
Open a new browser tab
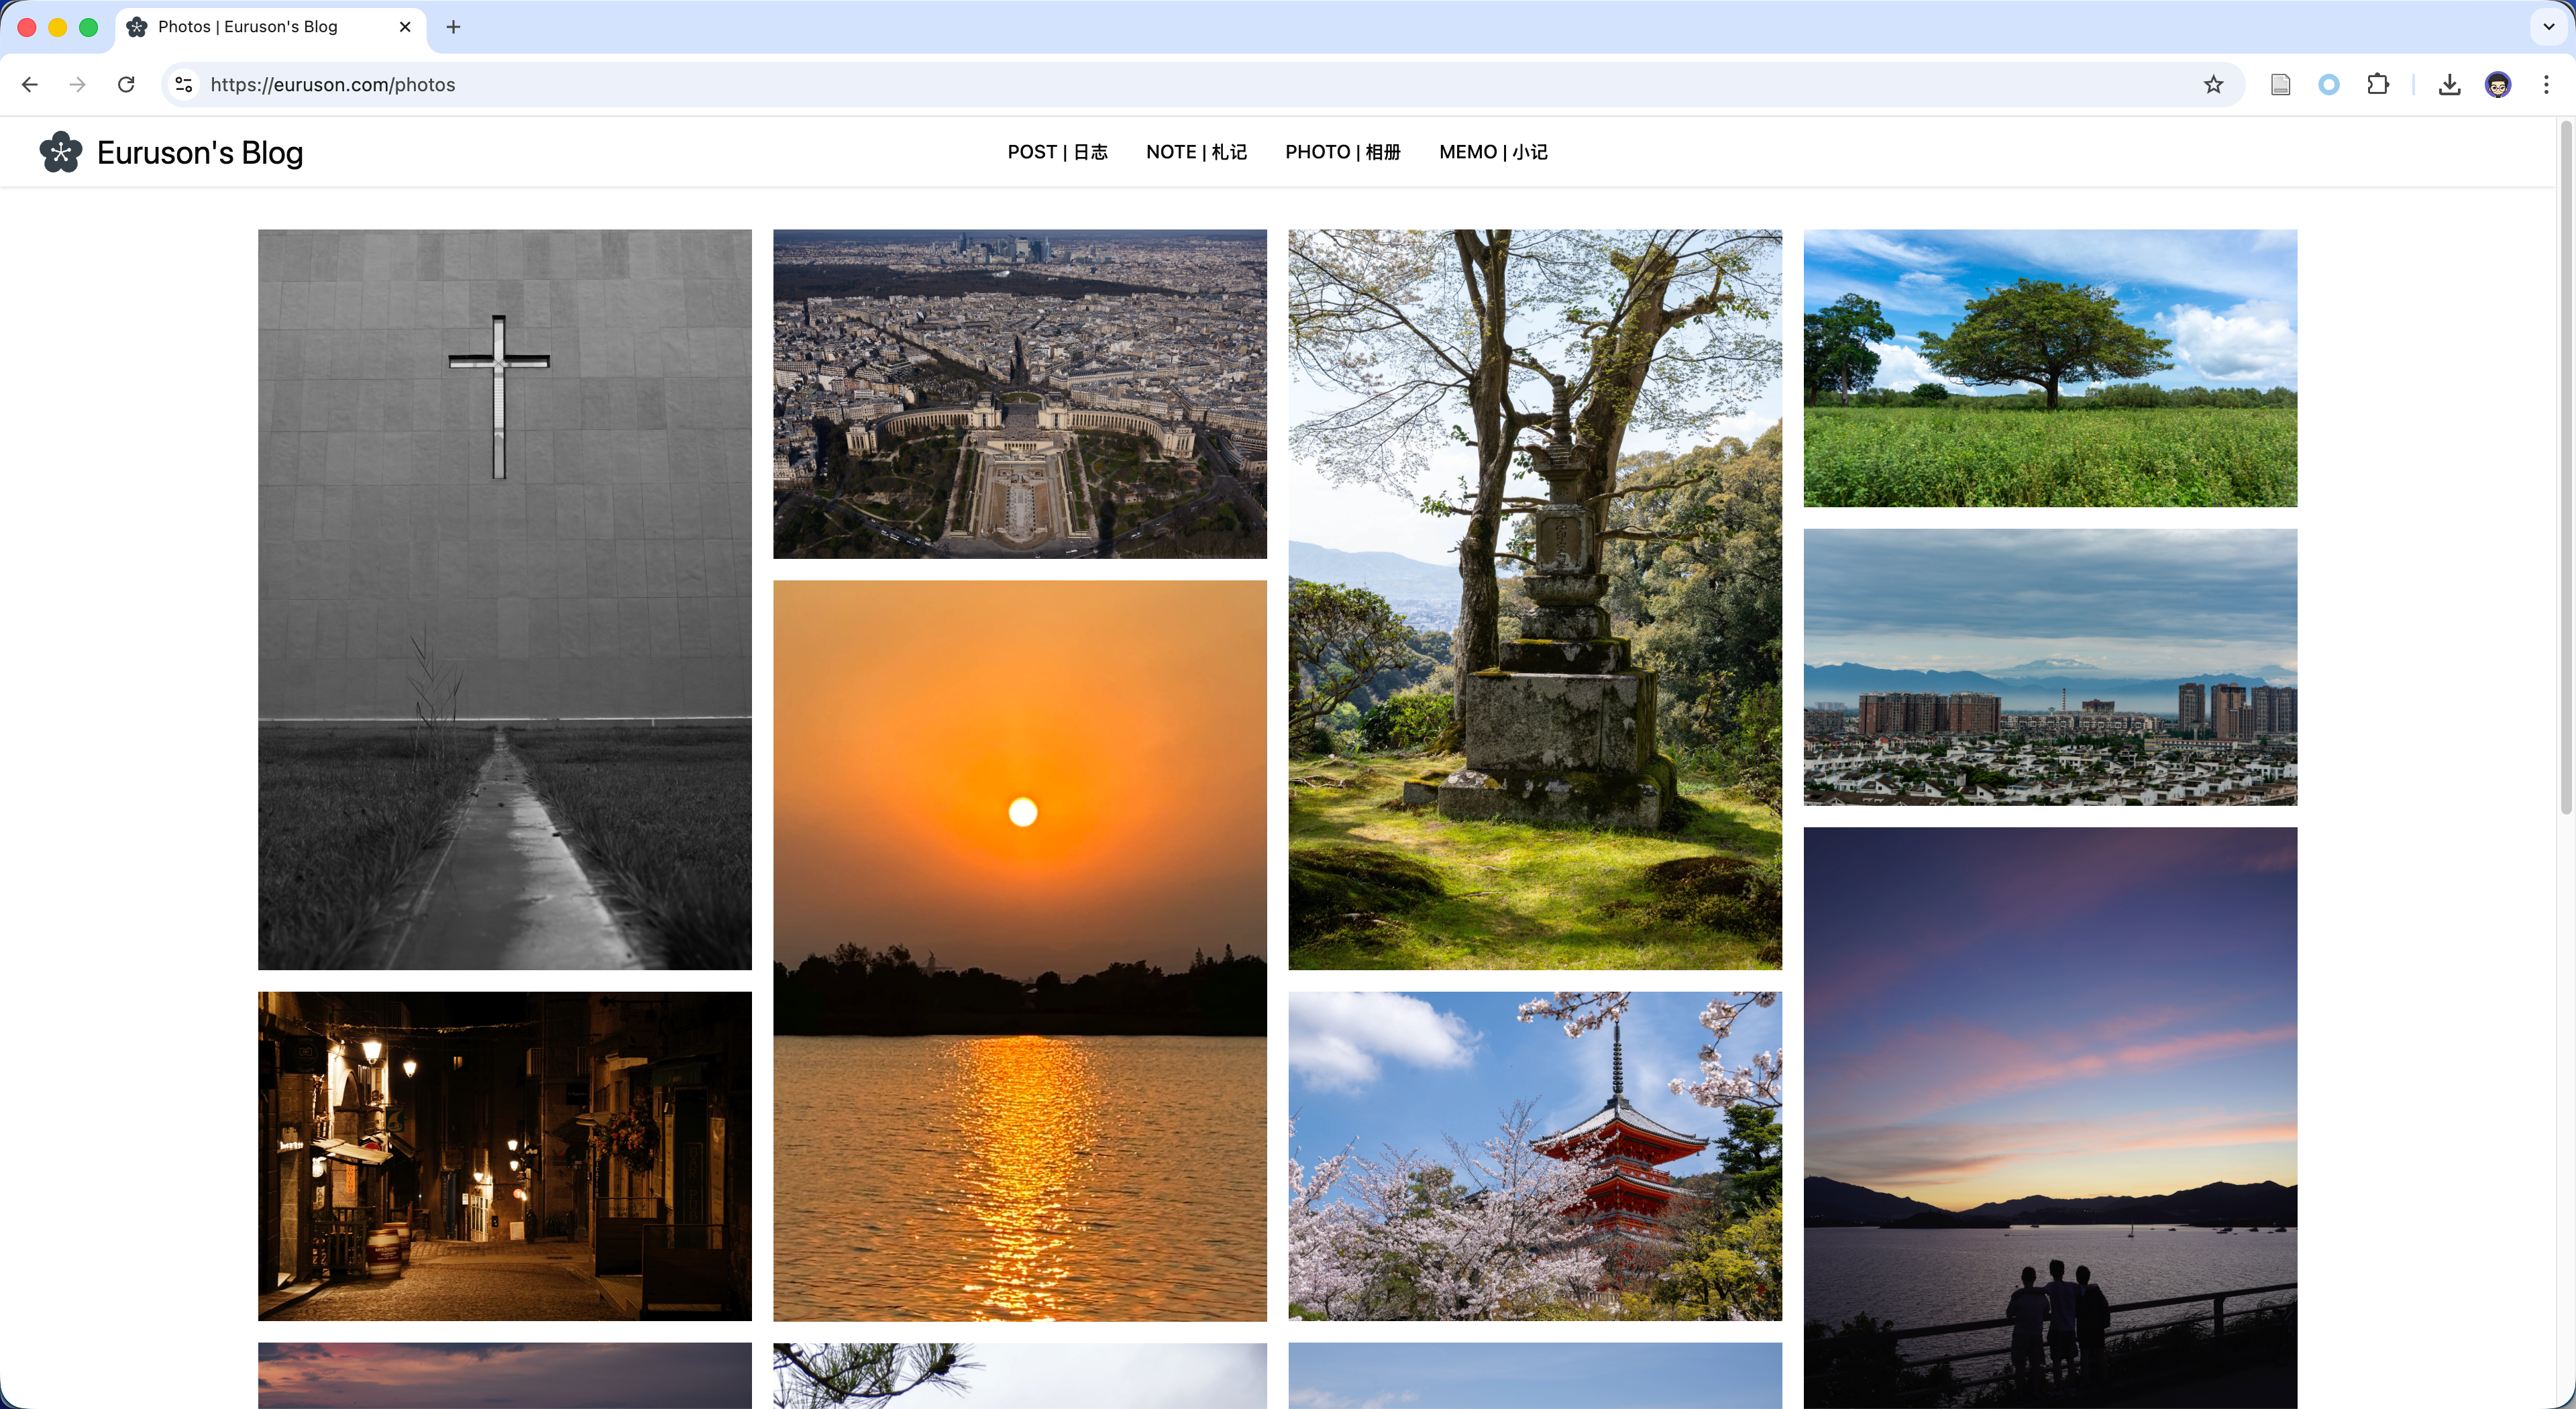tap(453, 27)
